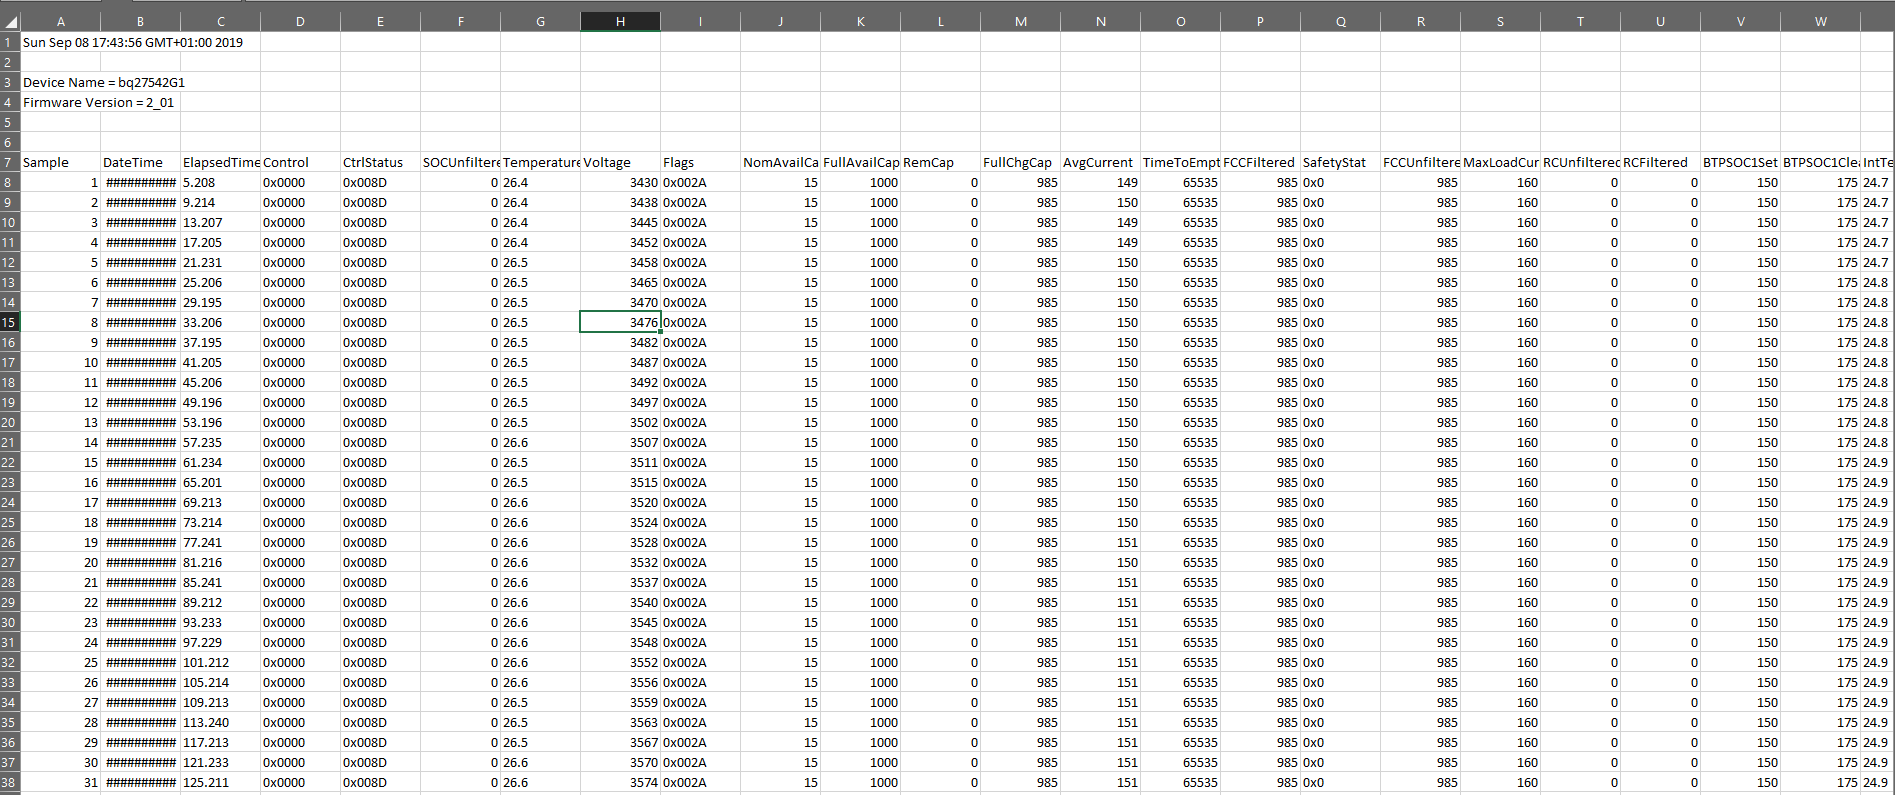Click the voltage cell reading 3574

pos(620,782)
